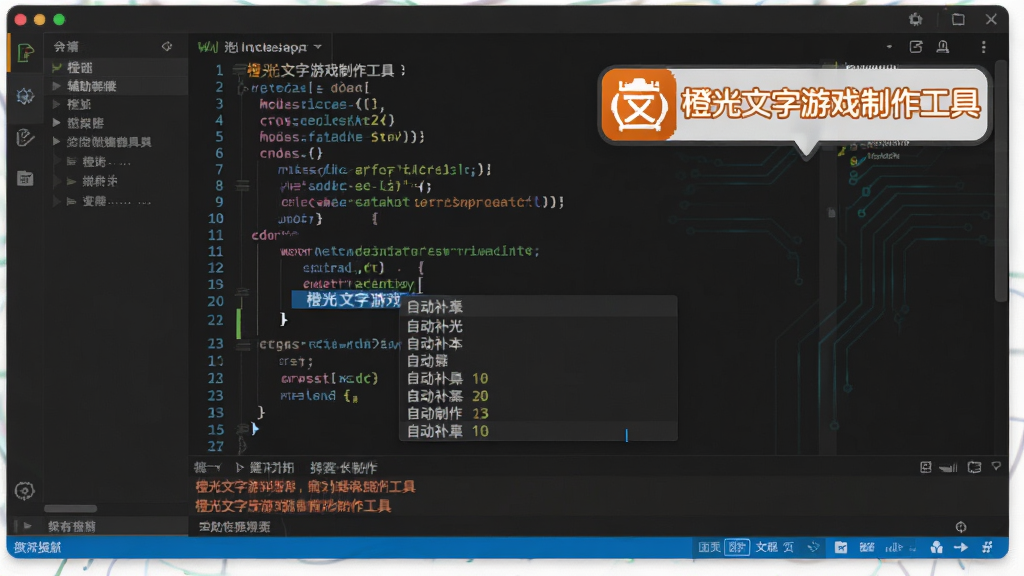The image size is (1024, 576).
Task: Open the green file explorer activity icon
Action: (x=25, y=53)
